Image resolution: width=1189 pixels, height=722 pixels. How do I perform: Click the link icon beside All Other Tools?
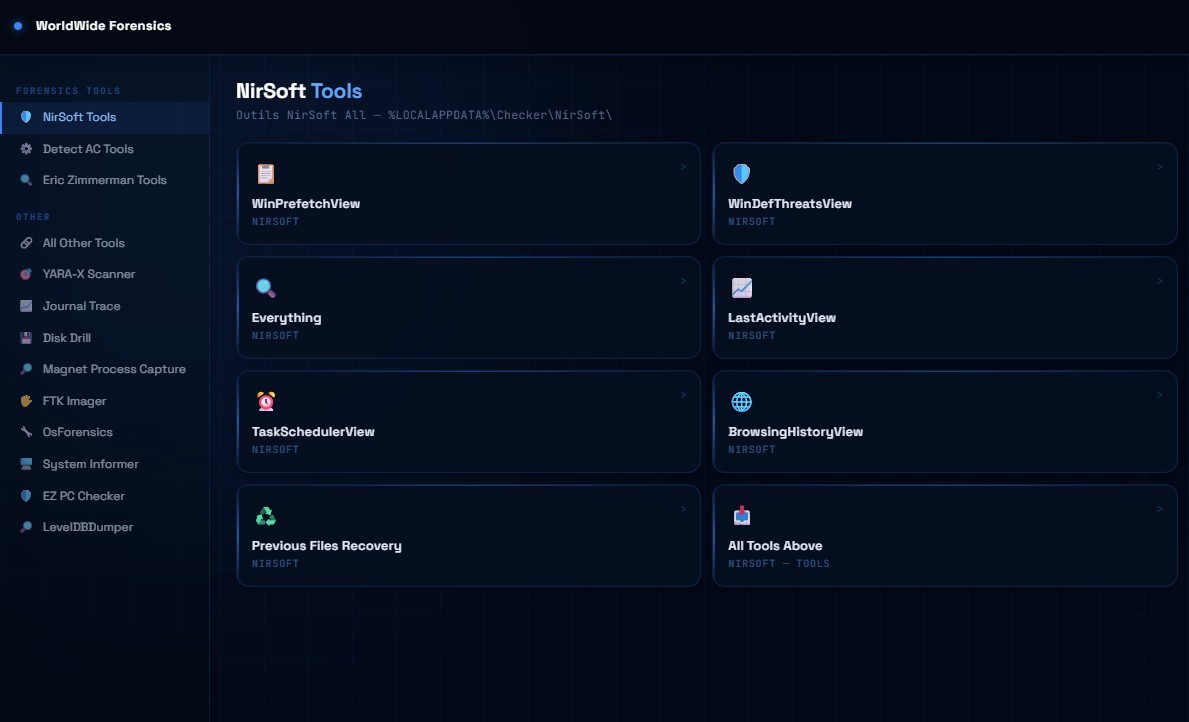pos(26,243)
